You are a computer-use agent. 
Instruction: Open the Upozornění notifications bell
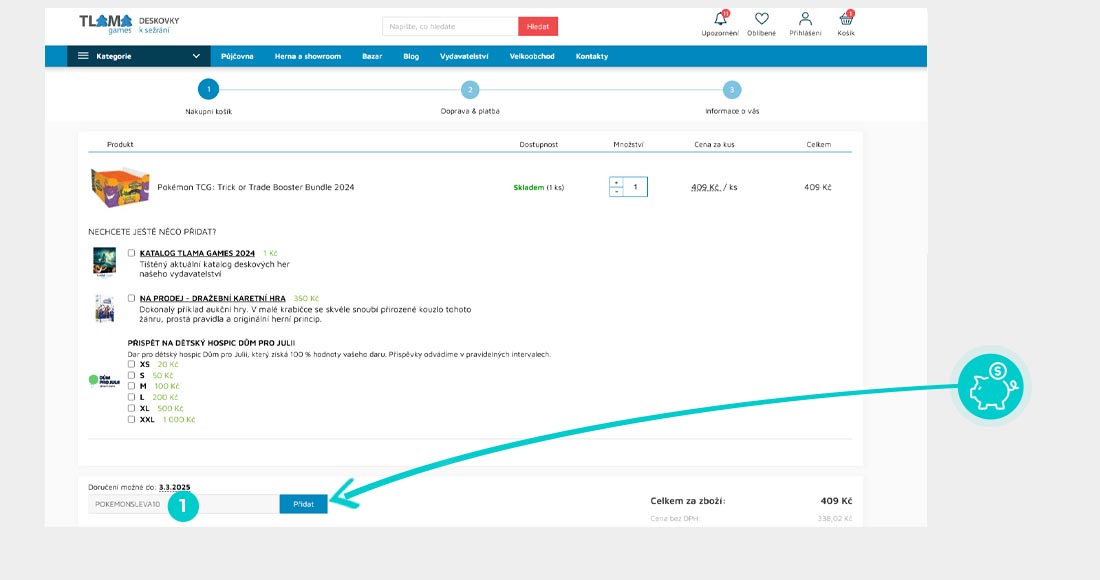(x=720, y=19)
